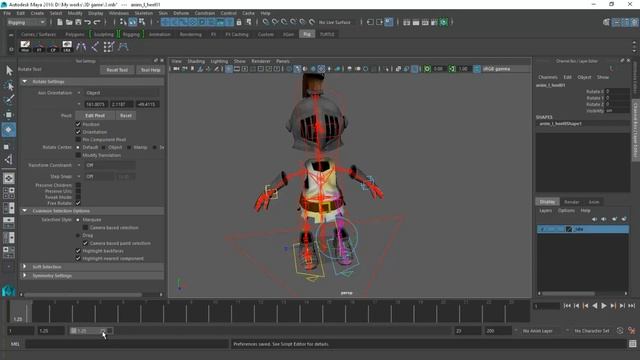Pick the Paint selection tool
This screenshot has width=640, height=360.
pos(9,99)
